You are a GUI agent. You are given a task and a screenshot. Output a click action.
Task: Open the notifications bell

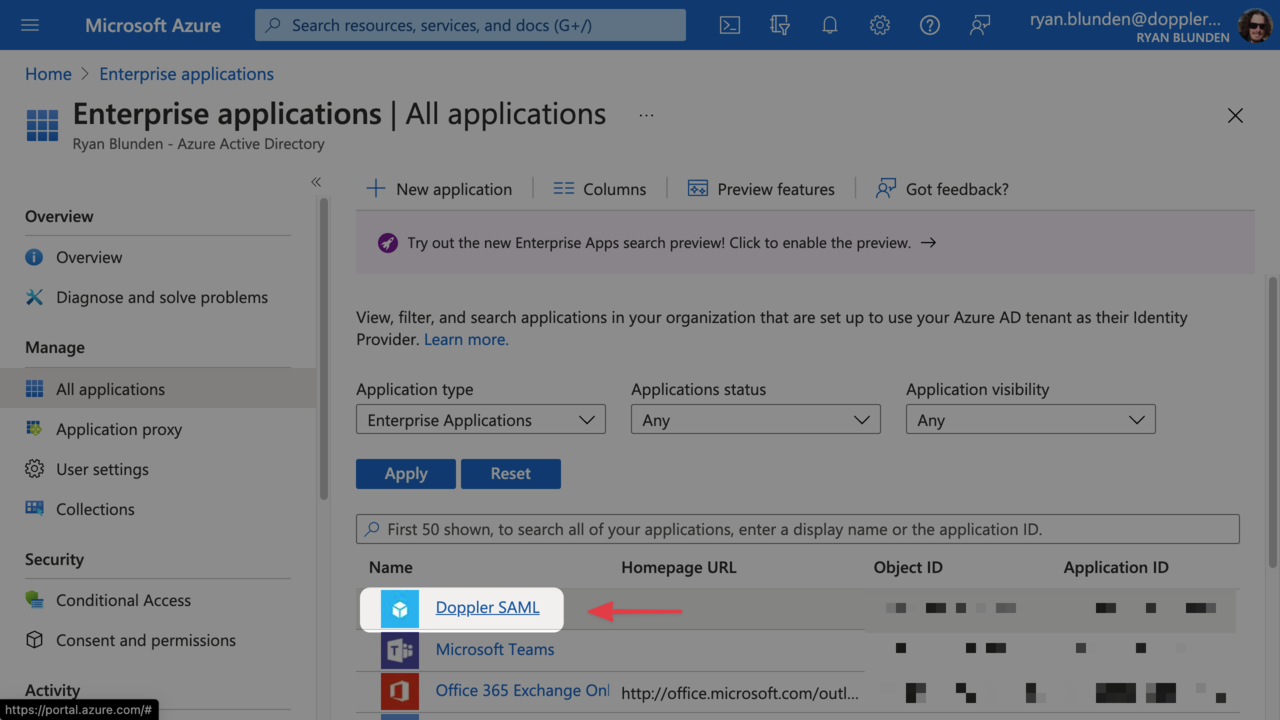tap(830, 25)
